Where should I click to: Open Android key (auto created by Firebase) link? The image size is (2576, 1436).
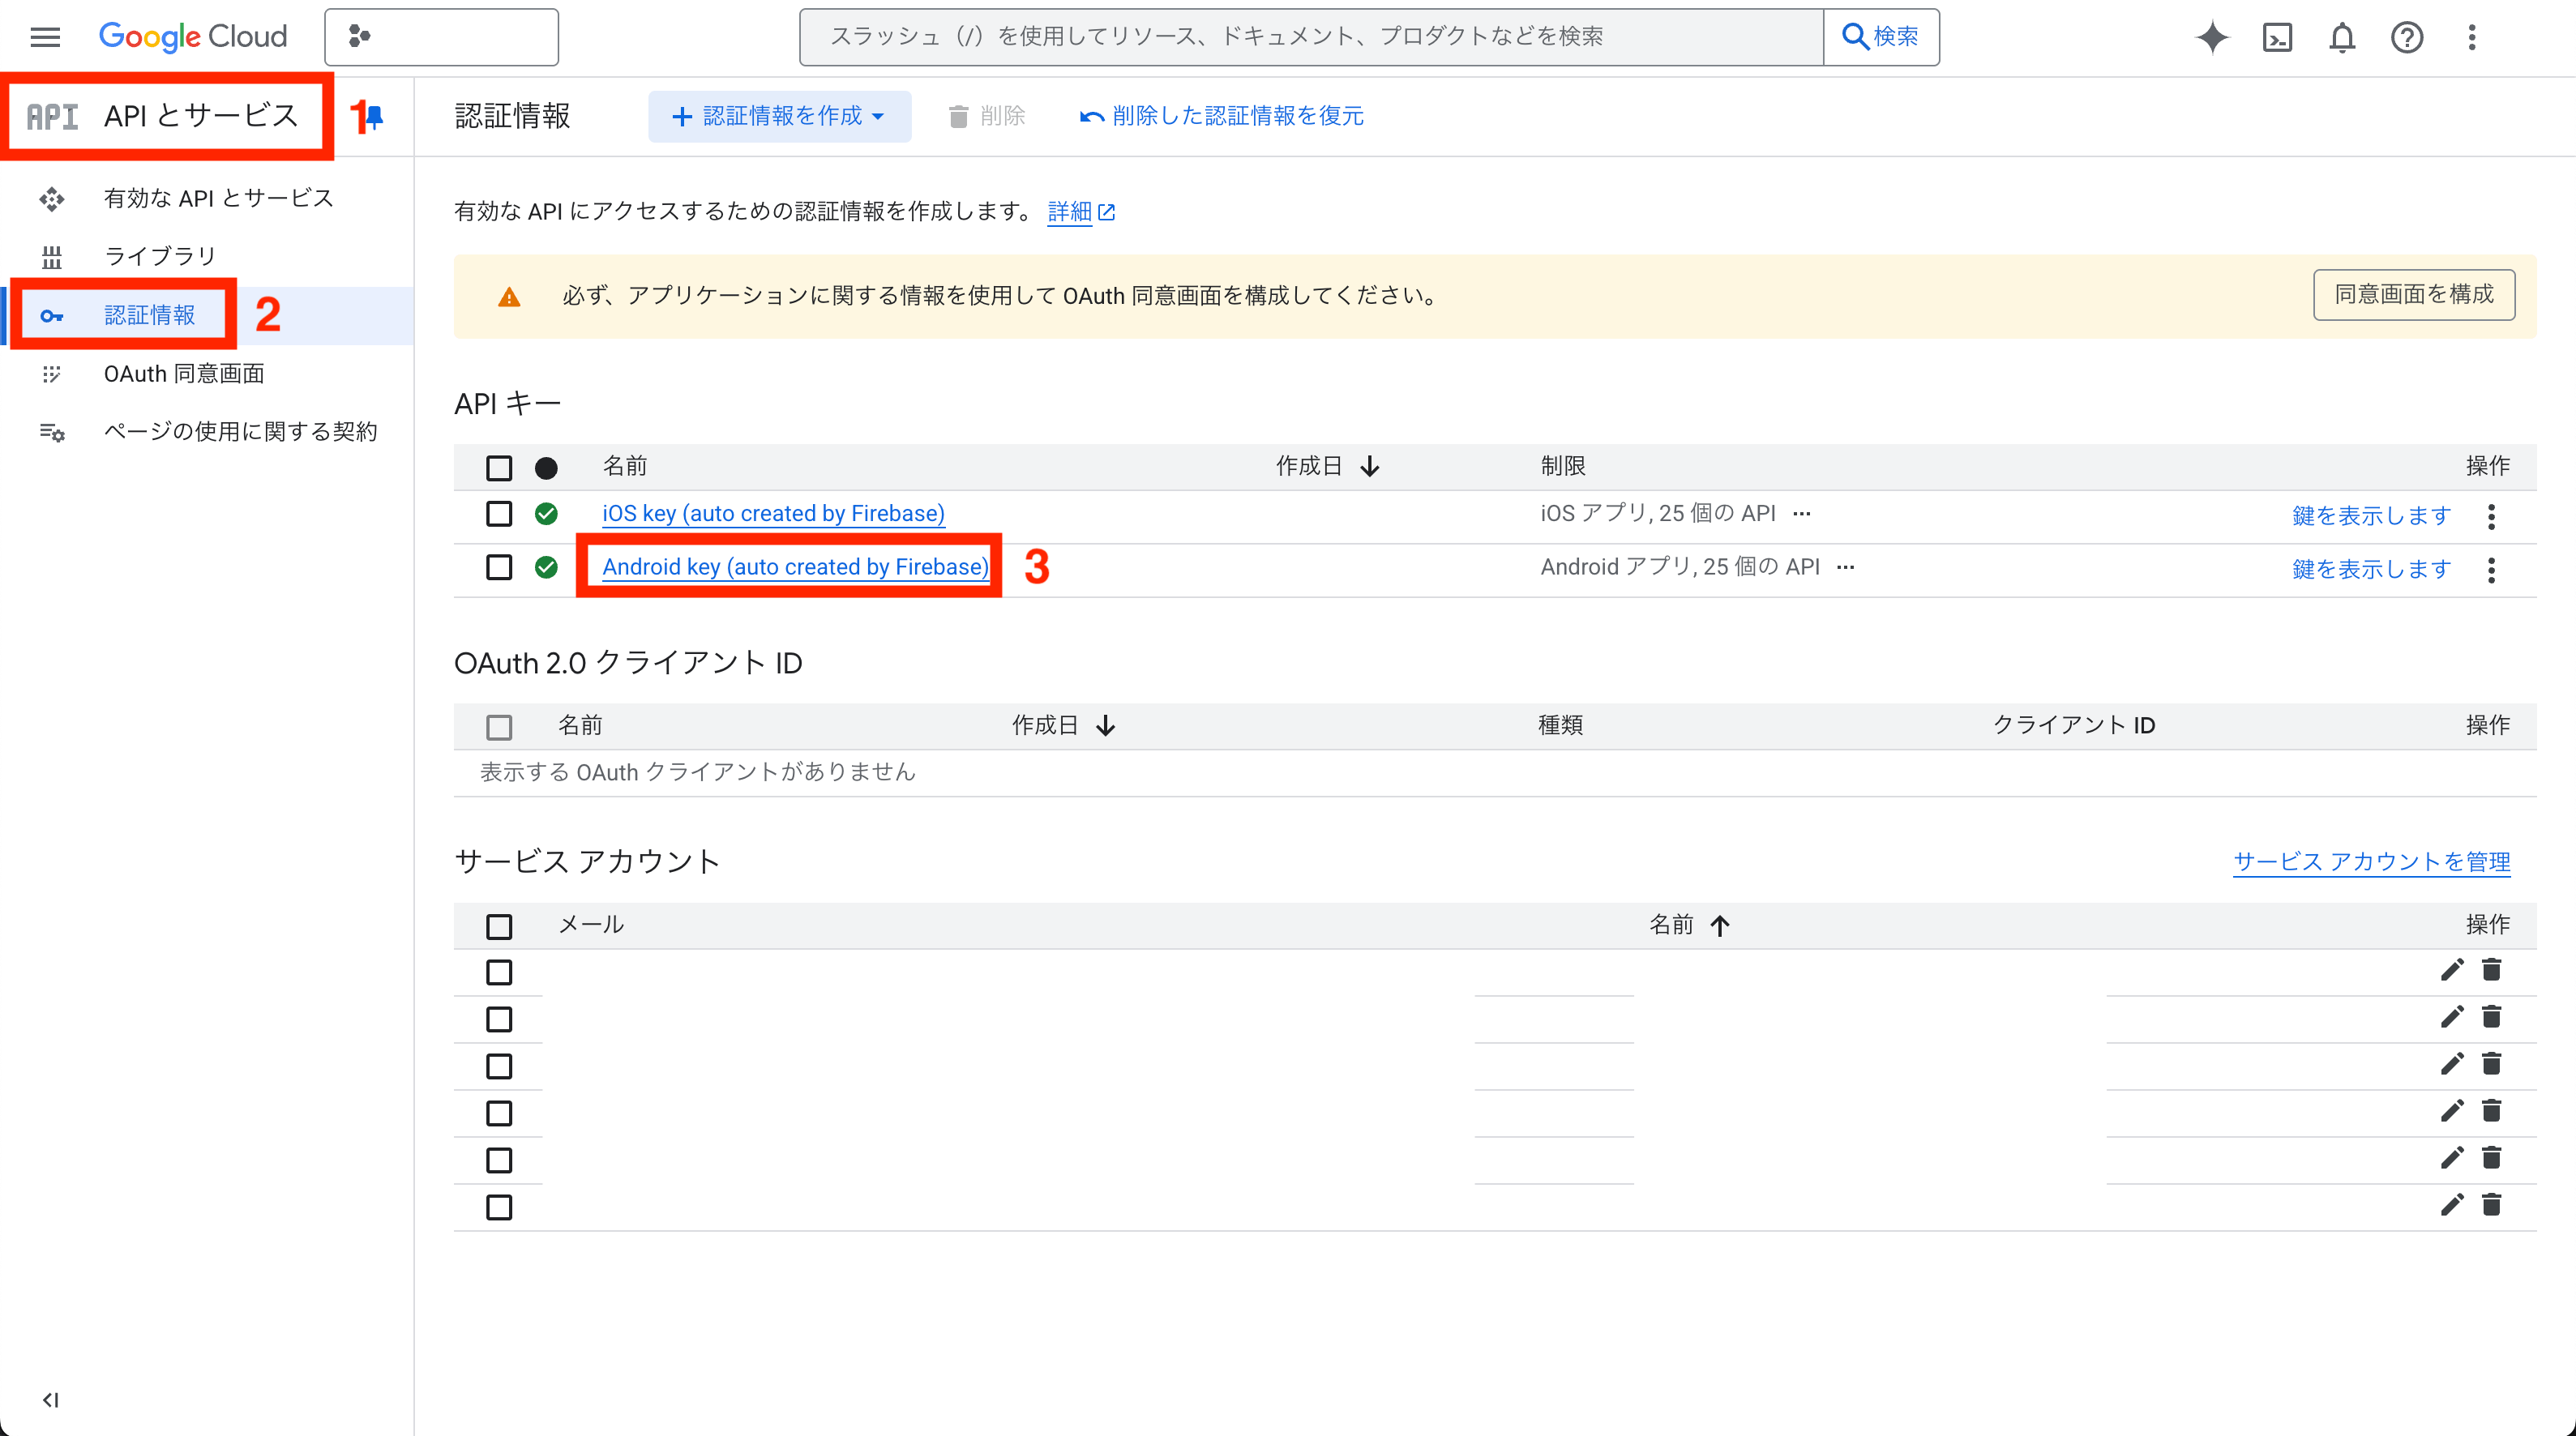(x=795, y=567)
